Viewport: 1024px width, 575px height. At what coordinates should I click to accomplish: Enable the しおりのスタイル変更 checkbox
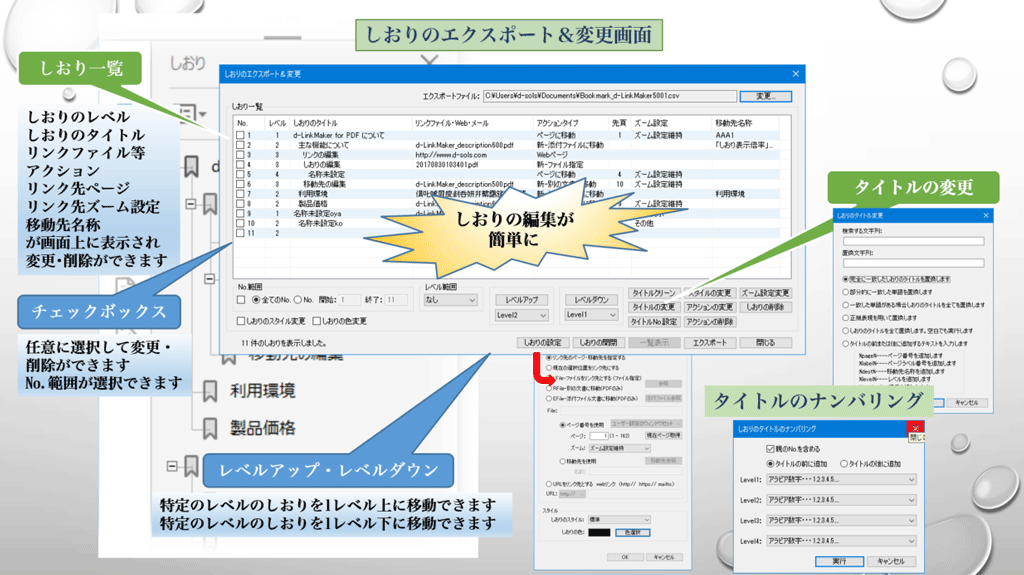pos(240,321)
